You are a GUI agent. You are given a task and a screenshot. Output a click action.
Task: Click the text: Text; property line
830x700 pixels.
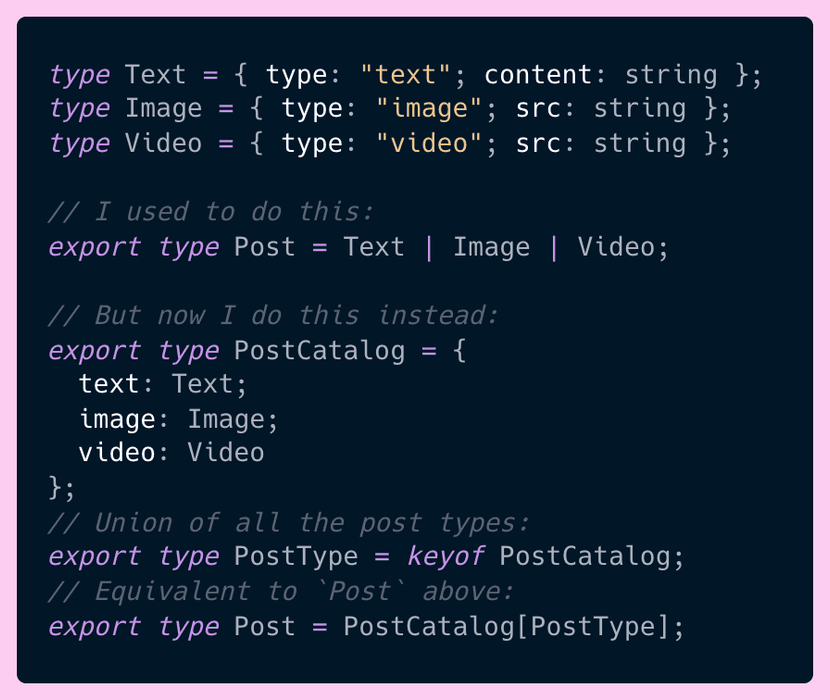coord(163,384)
